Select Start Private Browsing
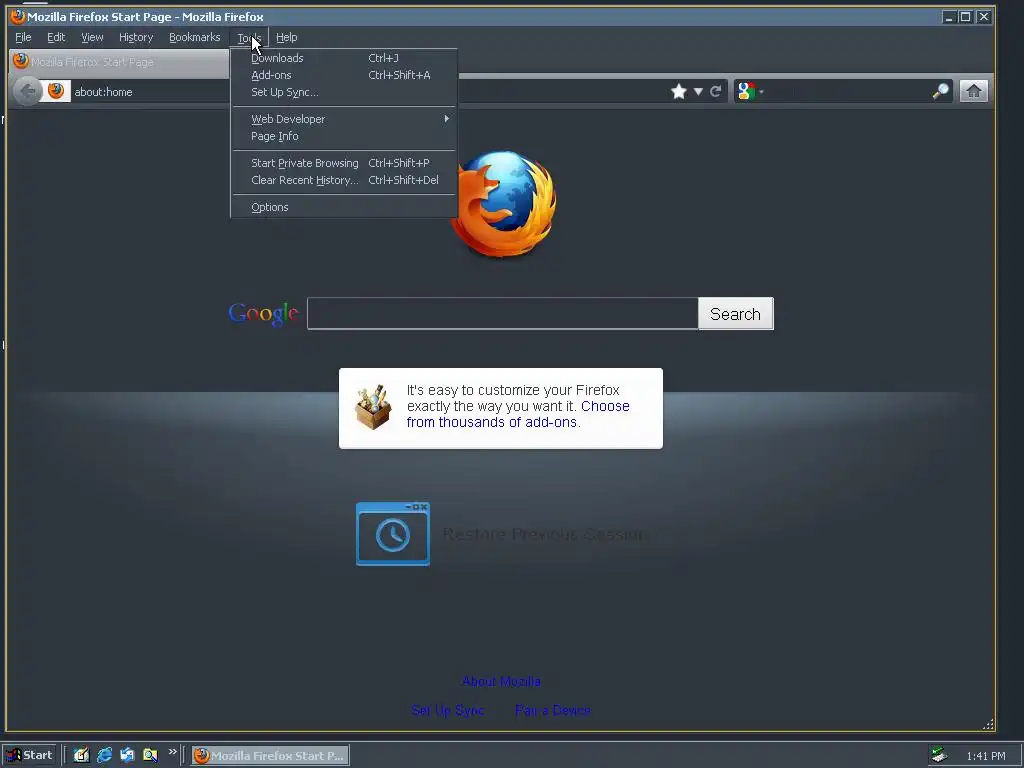This screenshot has width=1024, height=768. (344, 163)
